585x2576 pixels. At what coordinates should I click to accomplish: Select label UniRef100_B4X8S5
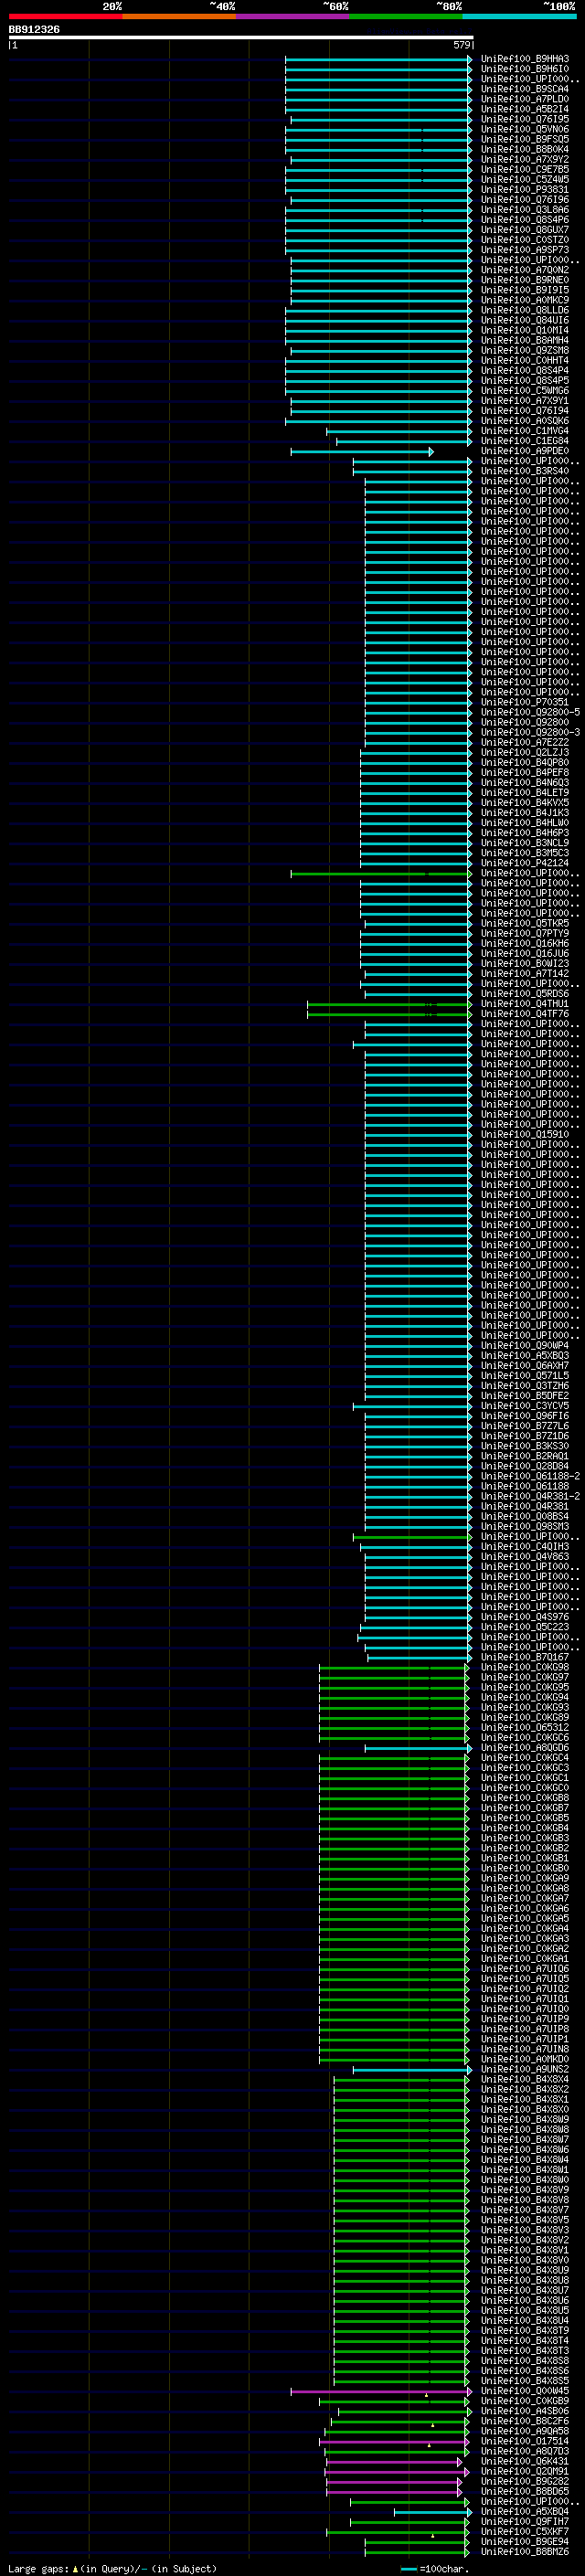pos(525,2381)
